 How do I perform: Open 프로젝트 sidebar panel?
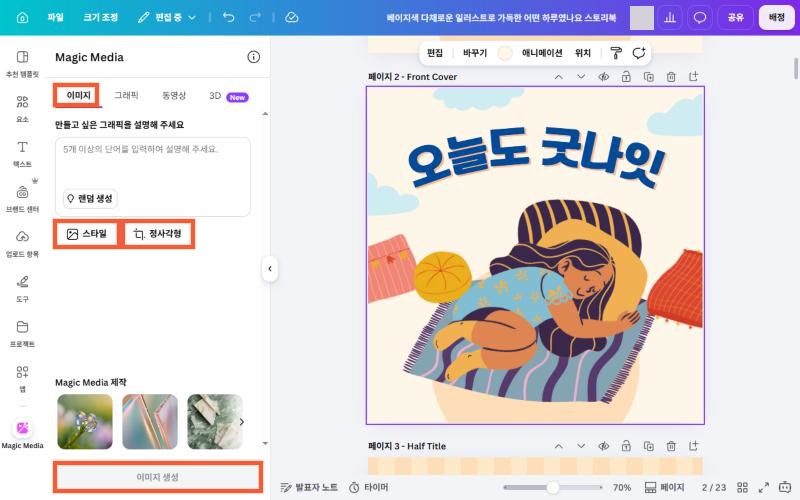22,334
